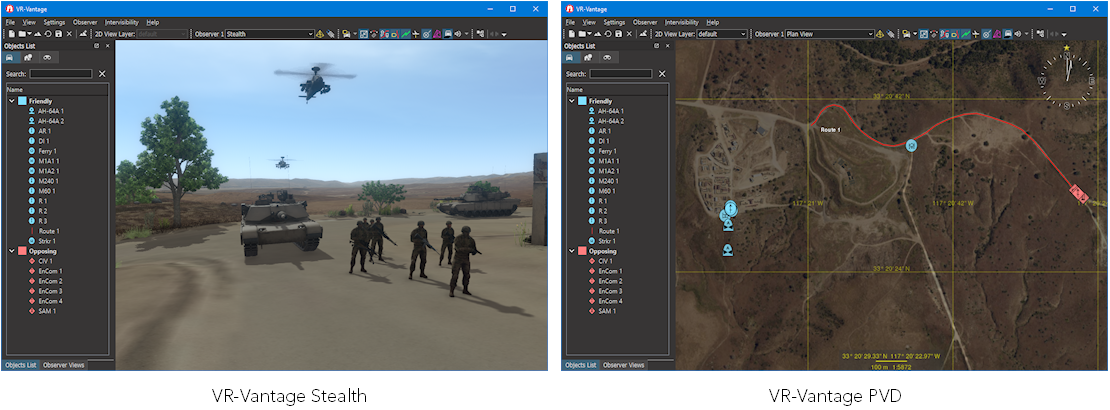
Task: Click the Route 1 label on the PVD map
Action: pyautogui.click(x=830, y=130)
